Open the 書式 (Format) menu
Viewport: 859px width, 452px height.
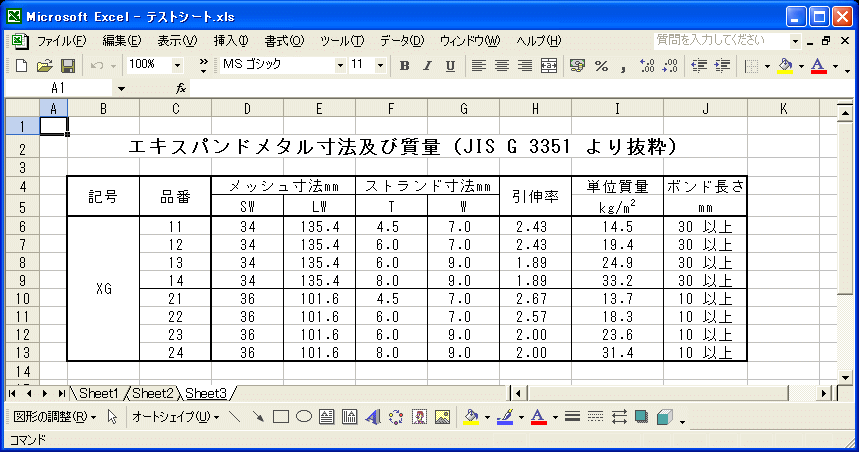(283, 41)
